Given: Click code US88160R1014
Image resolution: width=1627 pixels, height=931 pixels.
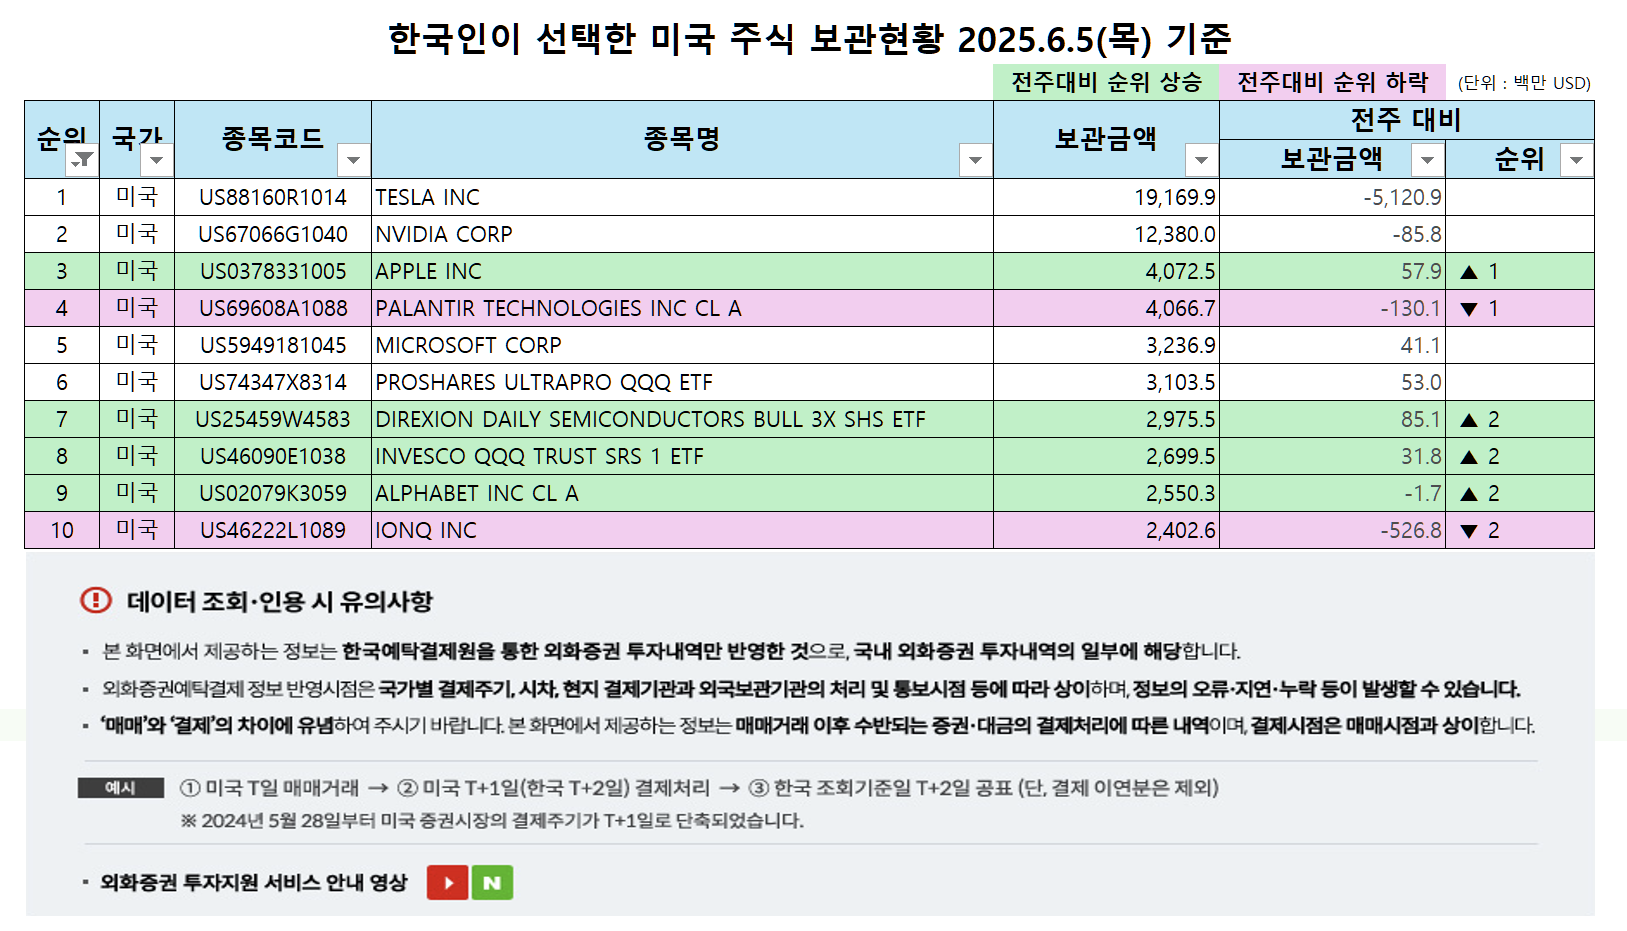Looking at the screenshot, I should pyautogui.click(x=273, y=198).
